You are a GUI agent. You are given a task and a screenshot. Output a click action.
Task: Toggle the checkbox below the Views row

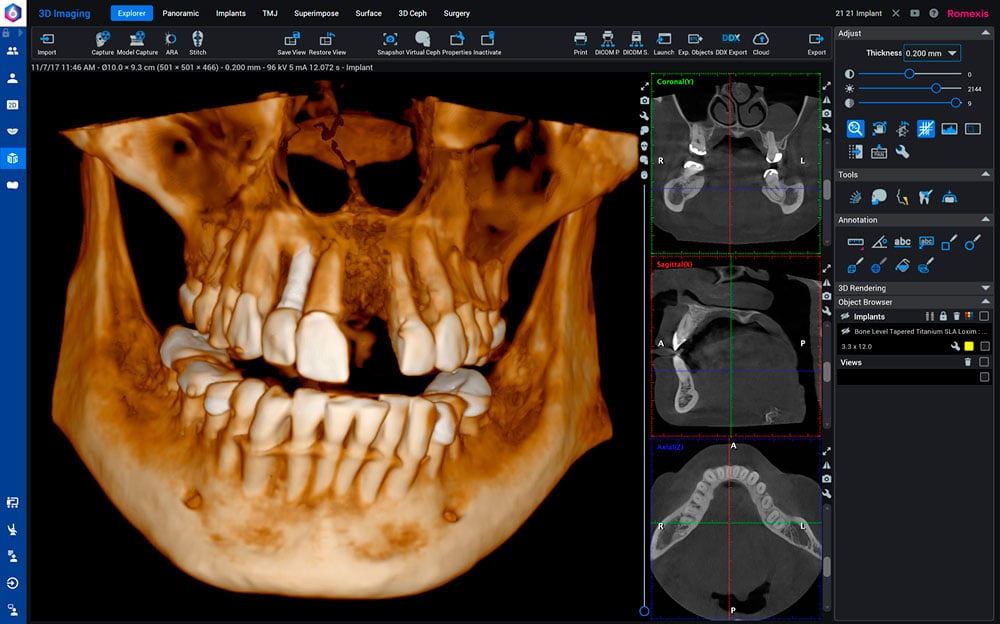coord(984,377)
